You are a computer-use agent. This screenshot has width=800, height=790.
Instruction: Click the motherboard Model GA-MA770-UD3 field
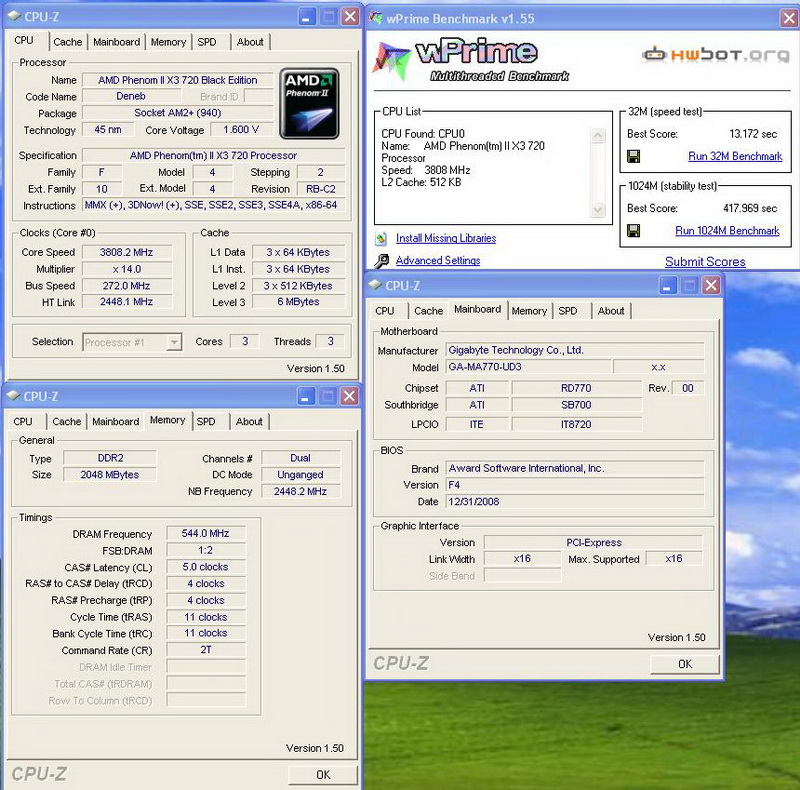point(528,367)
